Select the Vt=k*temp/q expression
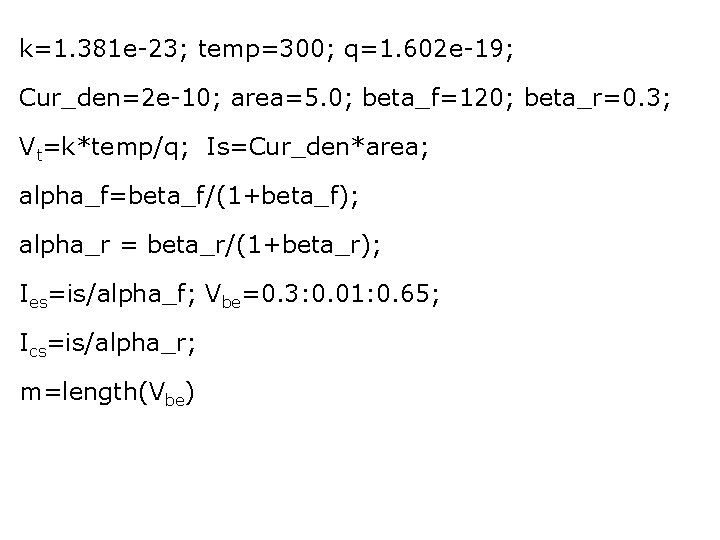Viewport: 720px width, 540px height. point(104,148)
